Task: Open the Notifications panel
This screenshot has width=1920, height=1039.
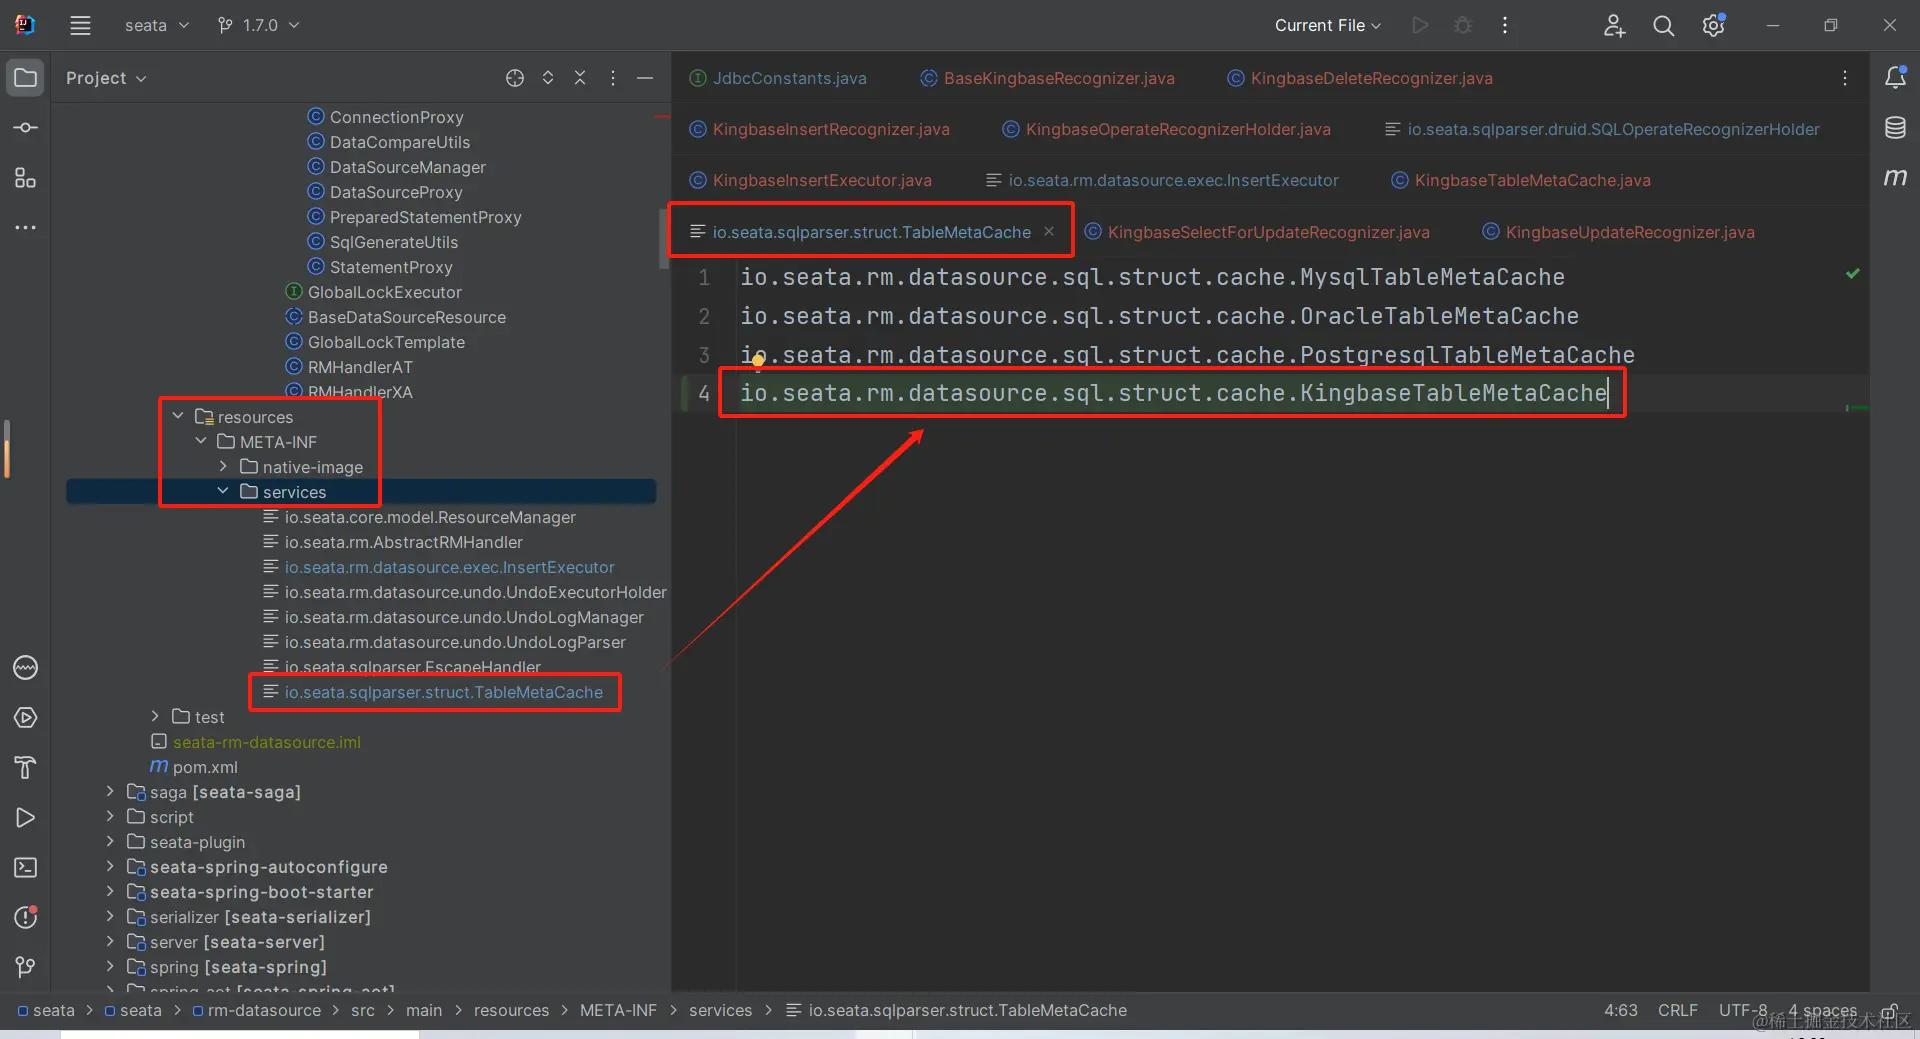Action: [x=1895, y=78]
